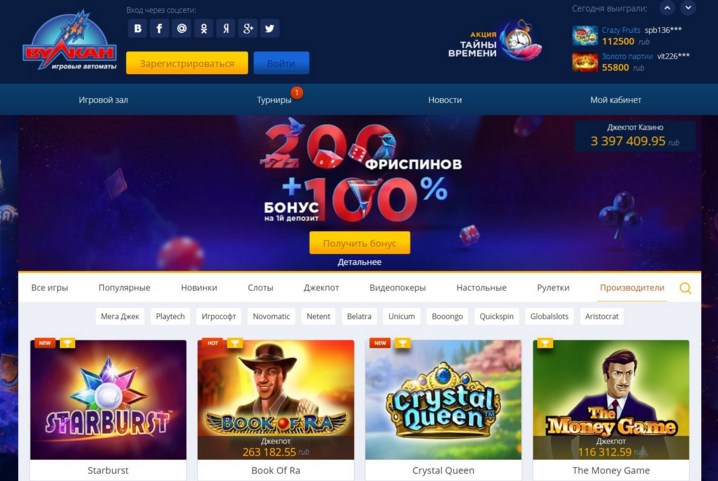Open the Детальнее bonus details link
This screenshot has width=718, height=481.
pyautogui.click(x=359, y=262)
